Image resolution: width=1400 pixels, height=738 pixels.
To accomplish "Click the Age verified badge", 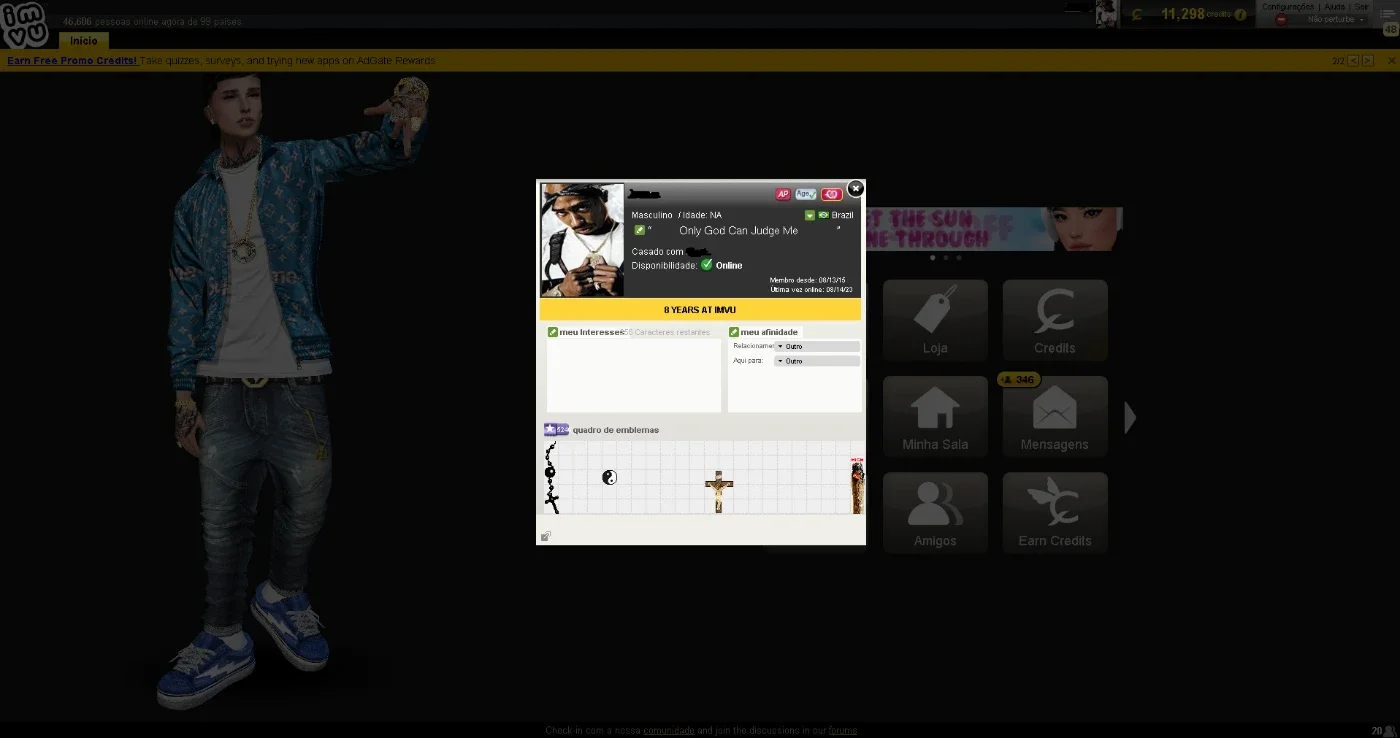I will (806, 194).
